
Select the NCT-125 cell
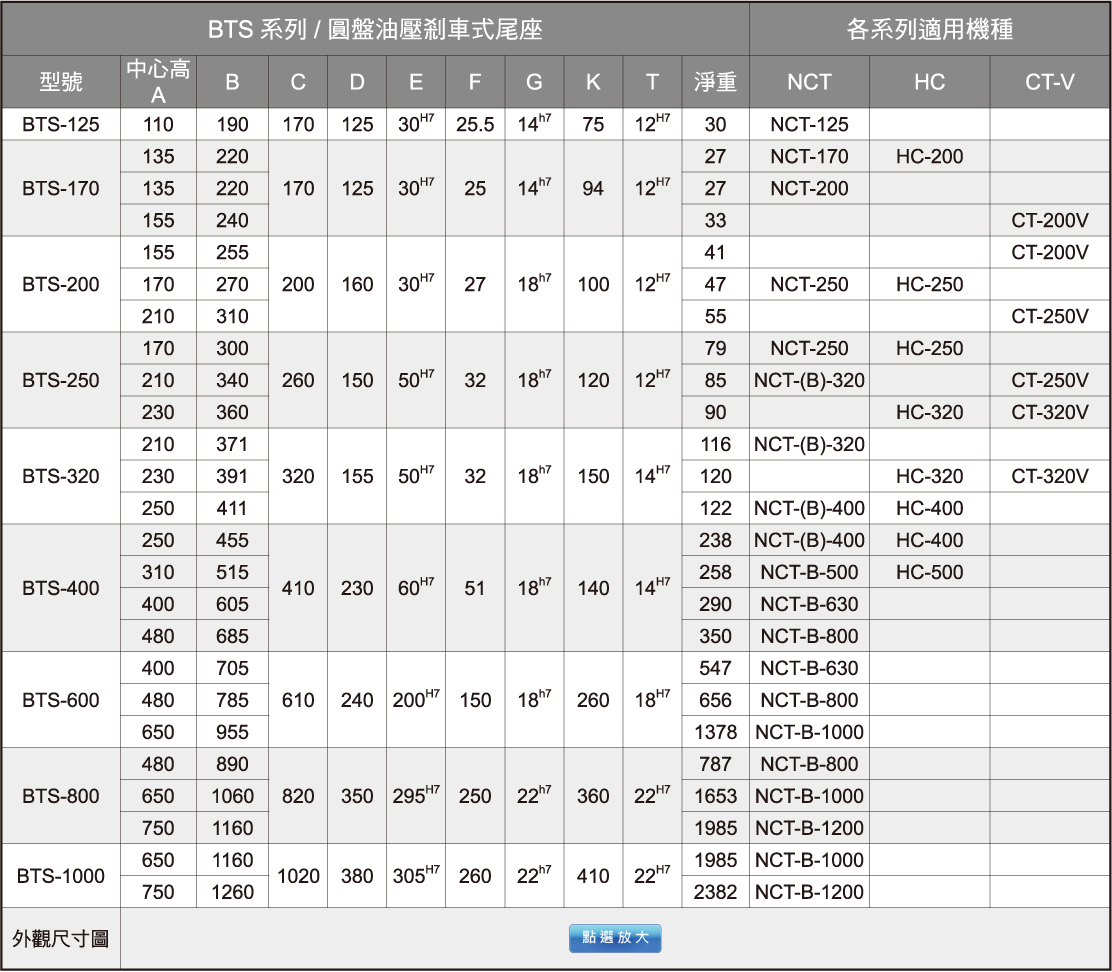tap(809, 124)
